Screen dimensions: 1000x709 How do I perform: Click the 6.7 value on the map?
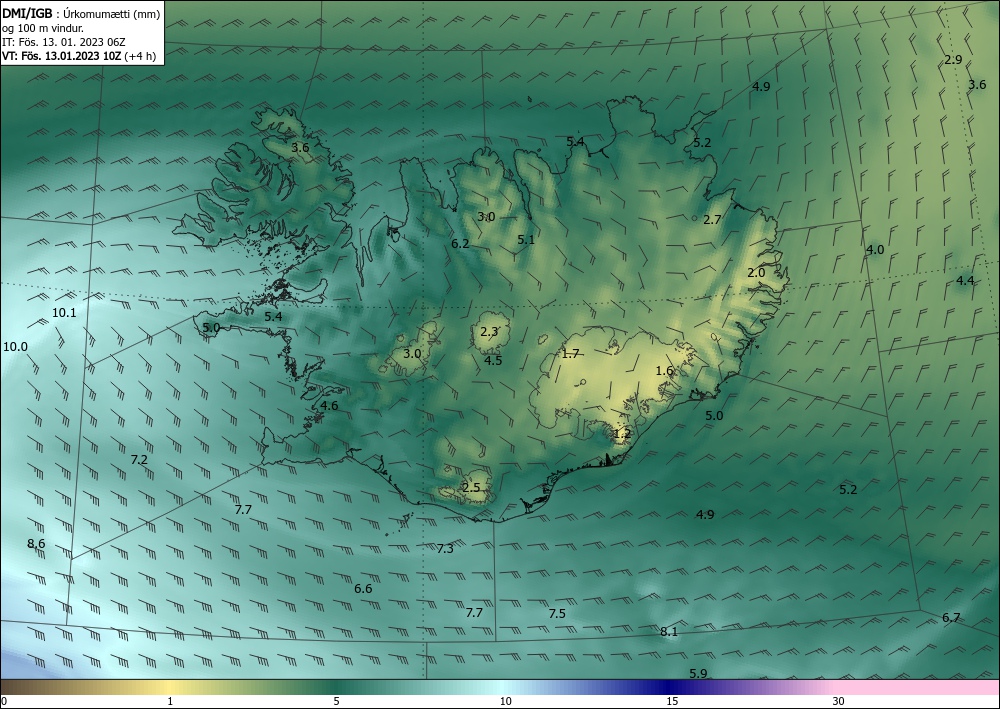(951, 617)
